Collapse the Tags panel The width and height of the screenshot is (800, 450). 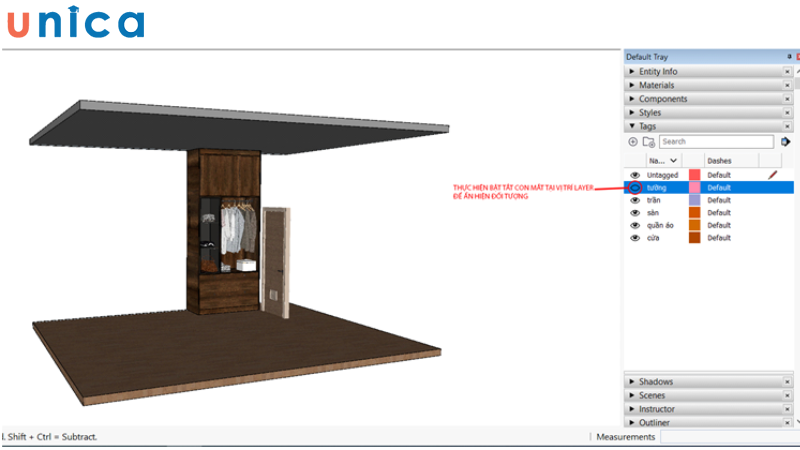[632, 126]
